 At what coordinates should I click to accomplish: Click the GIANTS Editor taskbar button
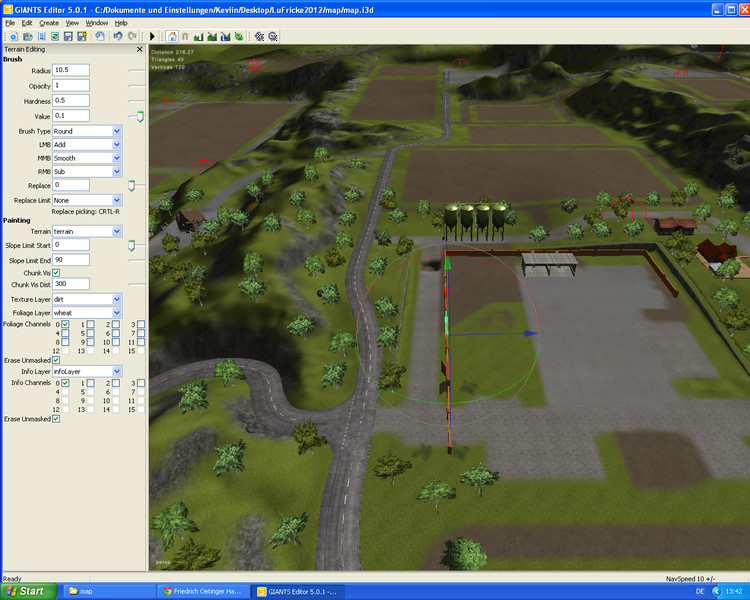299,591
